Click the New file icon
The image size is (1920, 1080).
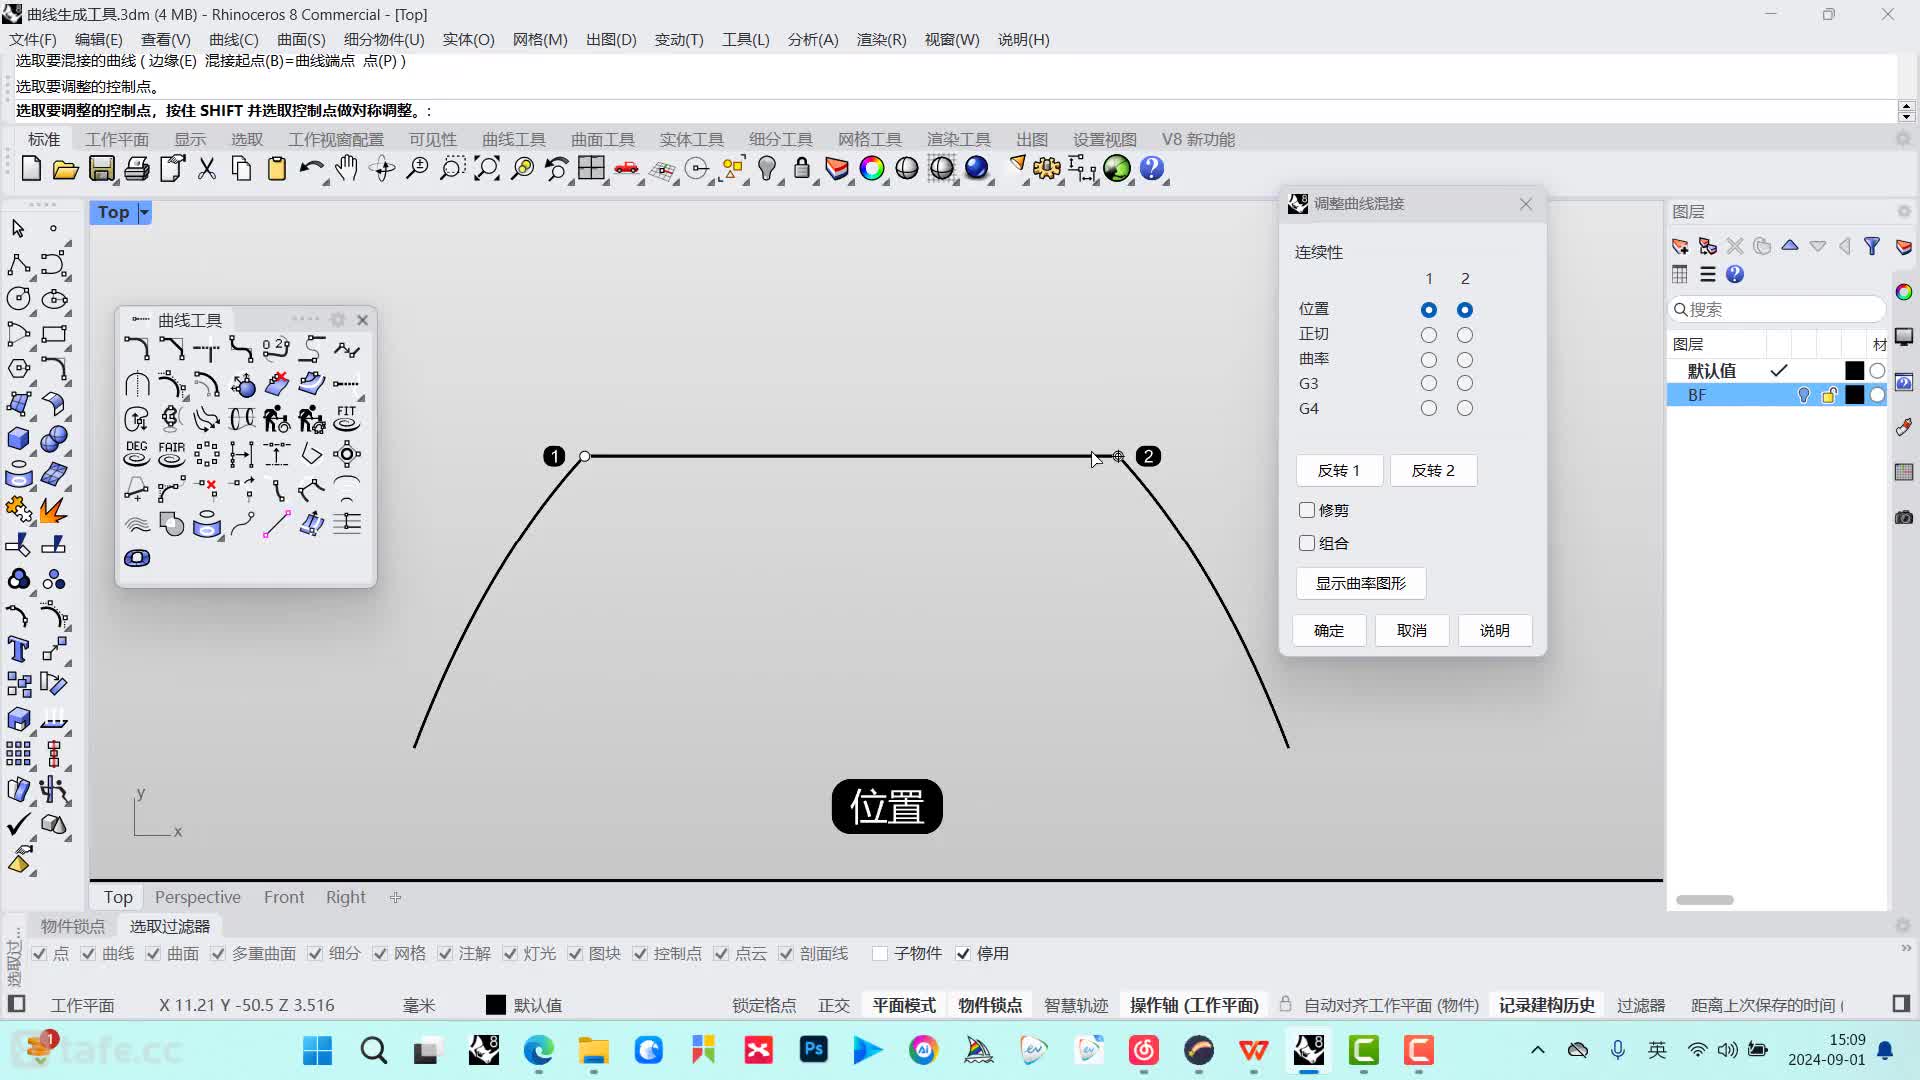[31, 169]
